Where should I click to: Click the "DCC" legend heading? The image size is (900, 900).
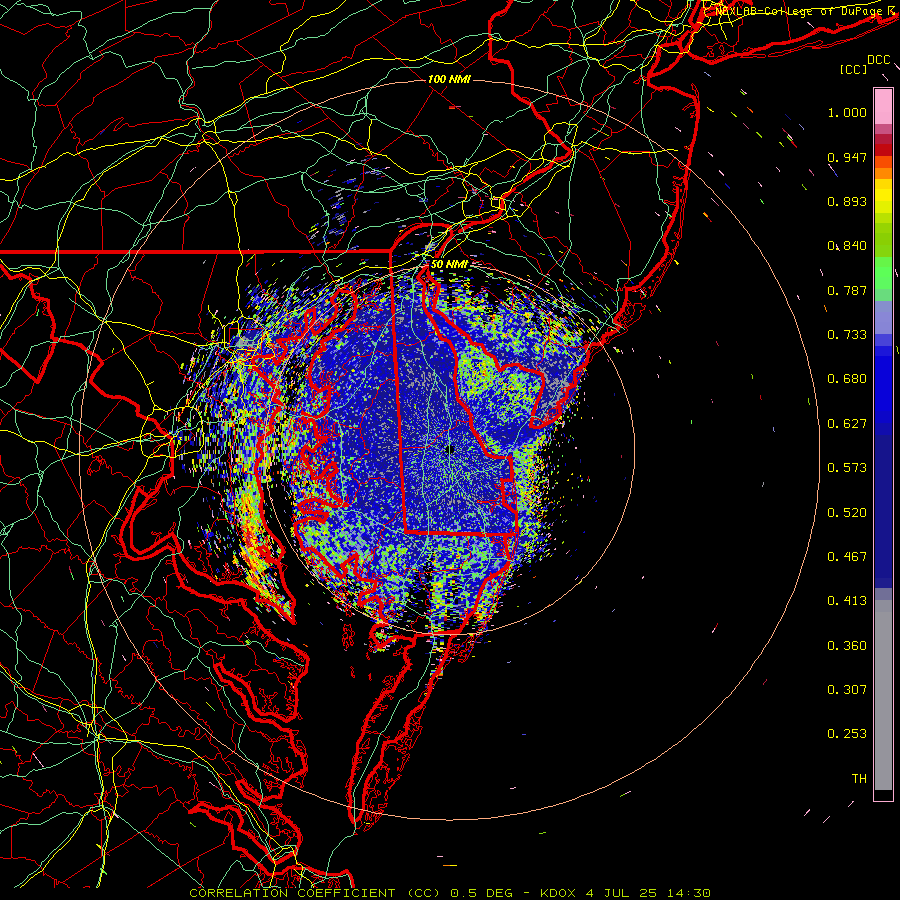coord(878,60)
